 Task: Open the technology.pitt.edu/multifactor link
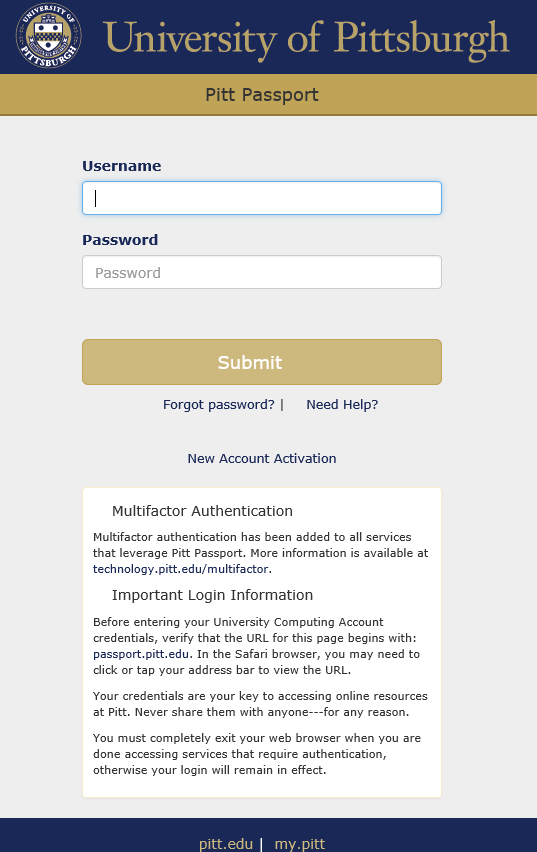pos(181,569)
